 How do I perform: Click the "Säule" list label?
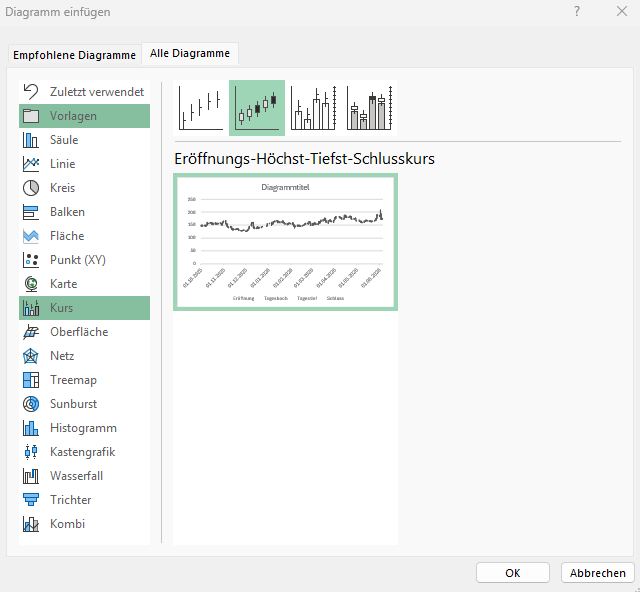[64, 140]
